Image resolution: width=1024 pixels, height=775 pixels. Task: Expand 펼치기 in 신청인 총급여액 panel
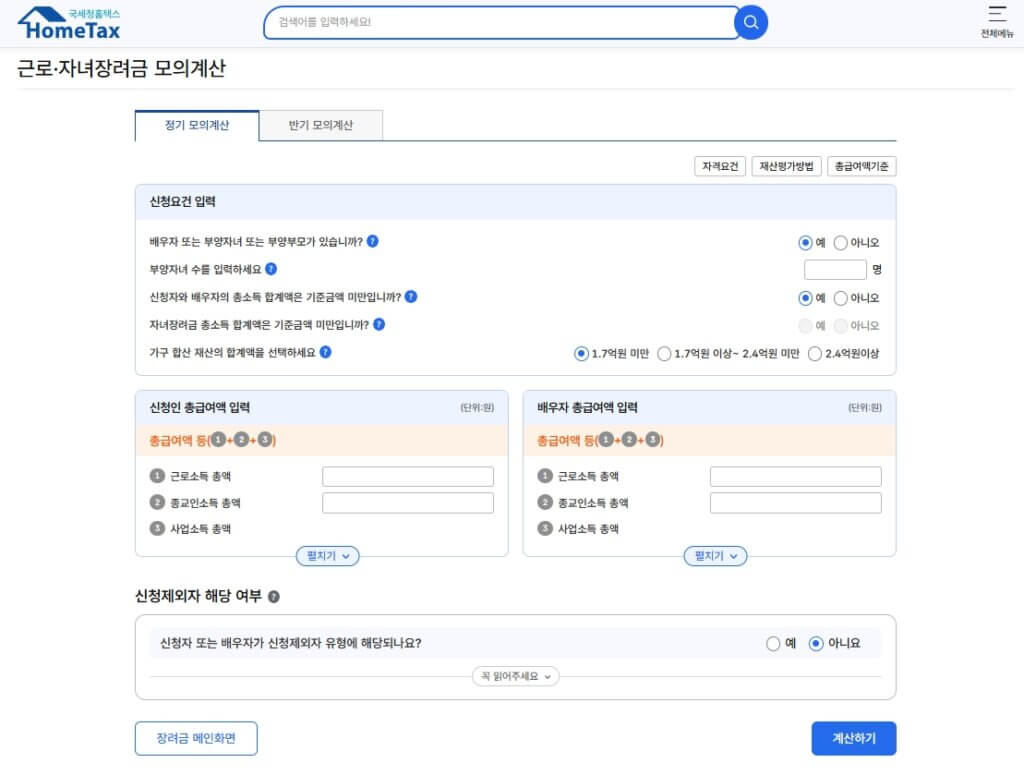pos(327,556)
